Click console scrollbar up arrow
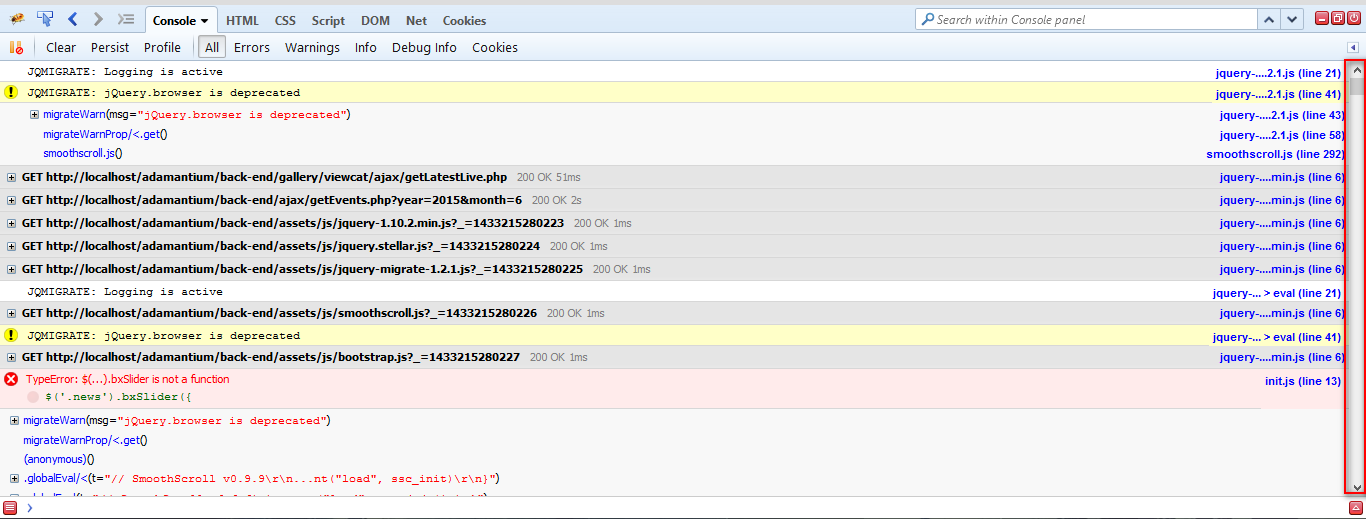Image resolution: width=1366 pixels, height=519 pixels. [x=1356, y=70]
